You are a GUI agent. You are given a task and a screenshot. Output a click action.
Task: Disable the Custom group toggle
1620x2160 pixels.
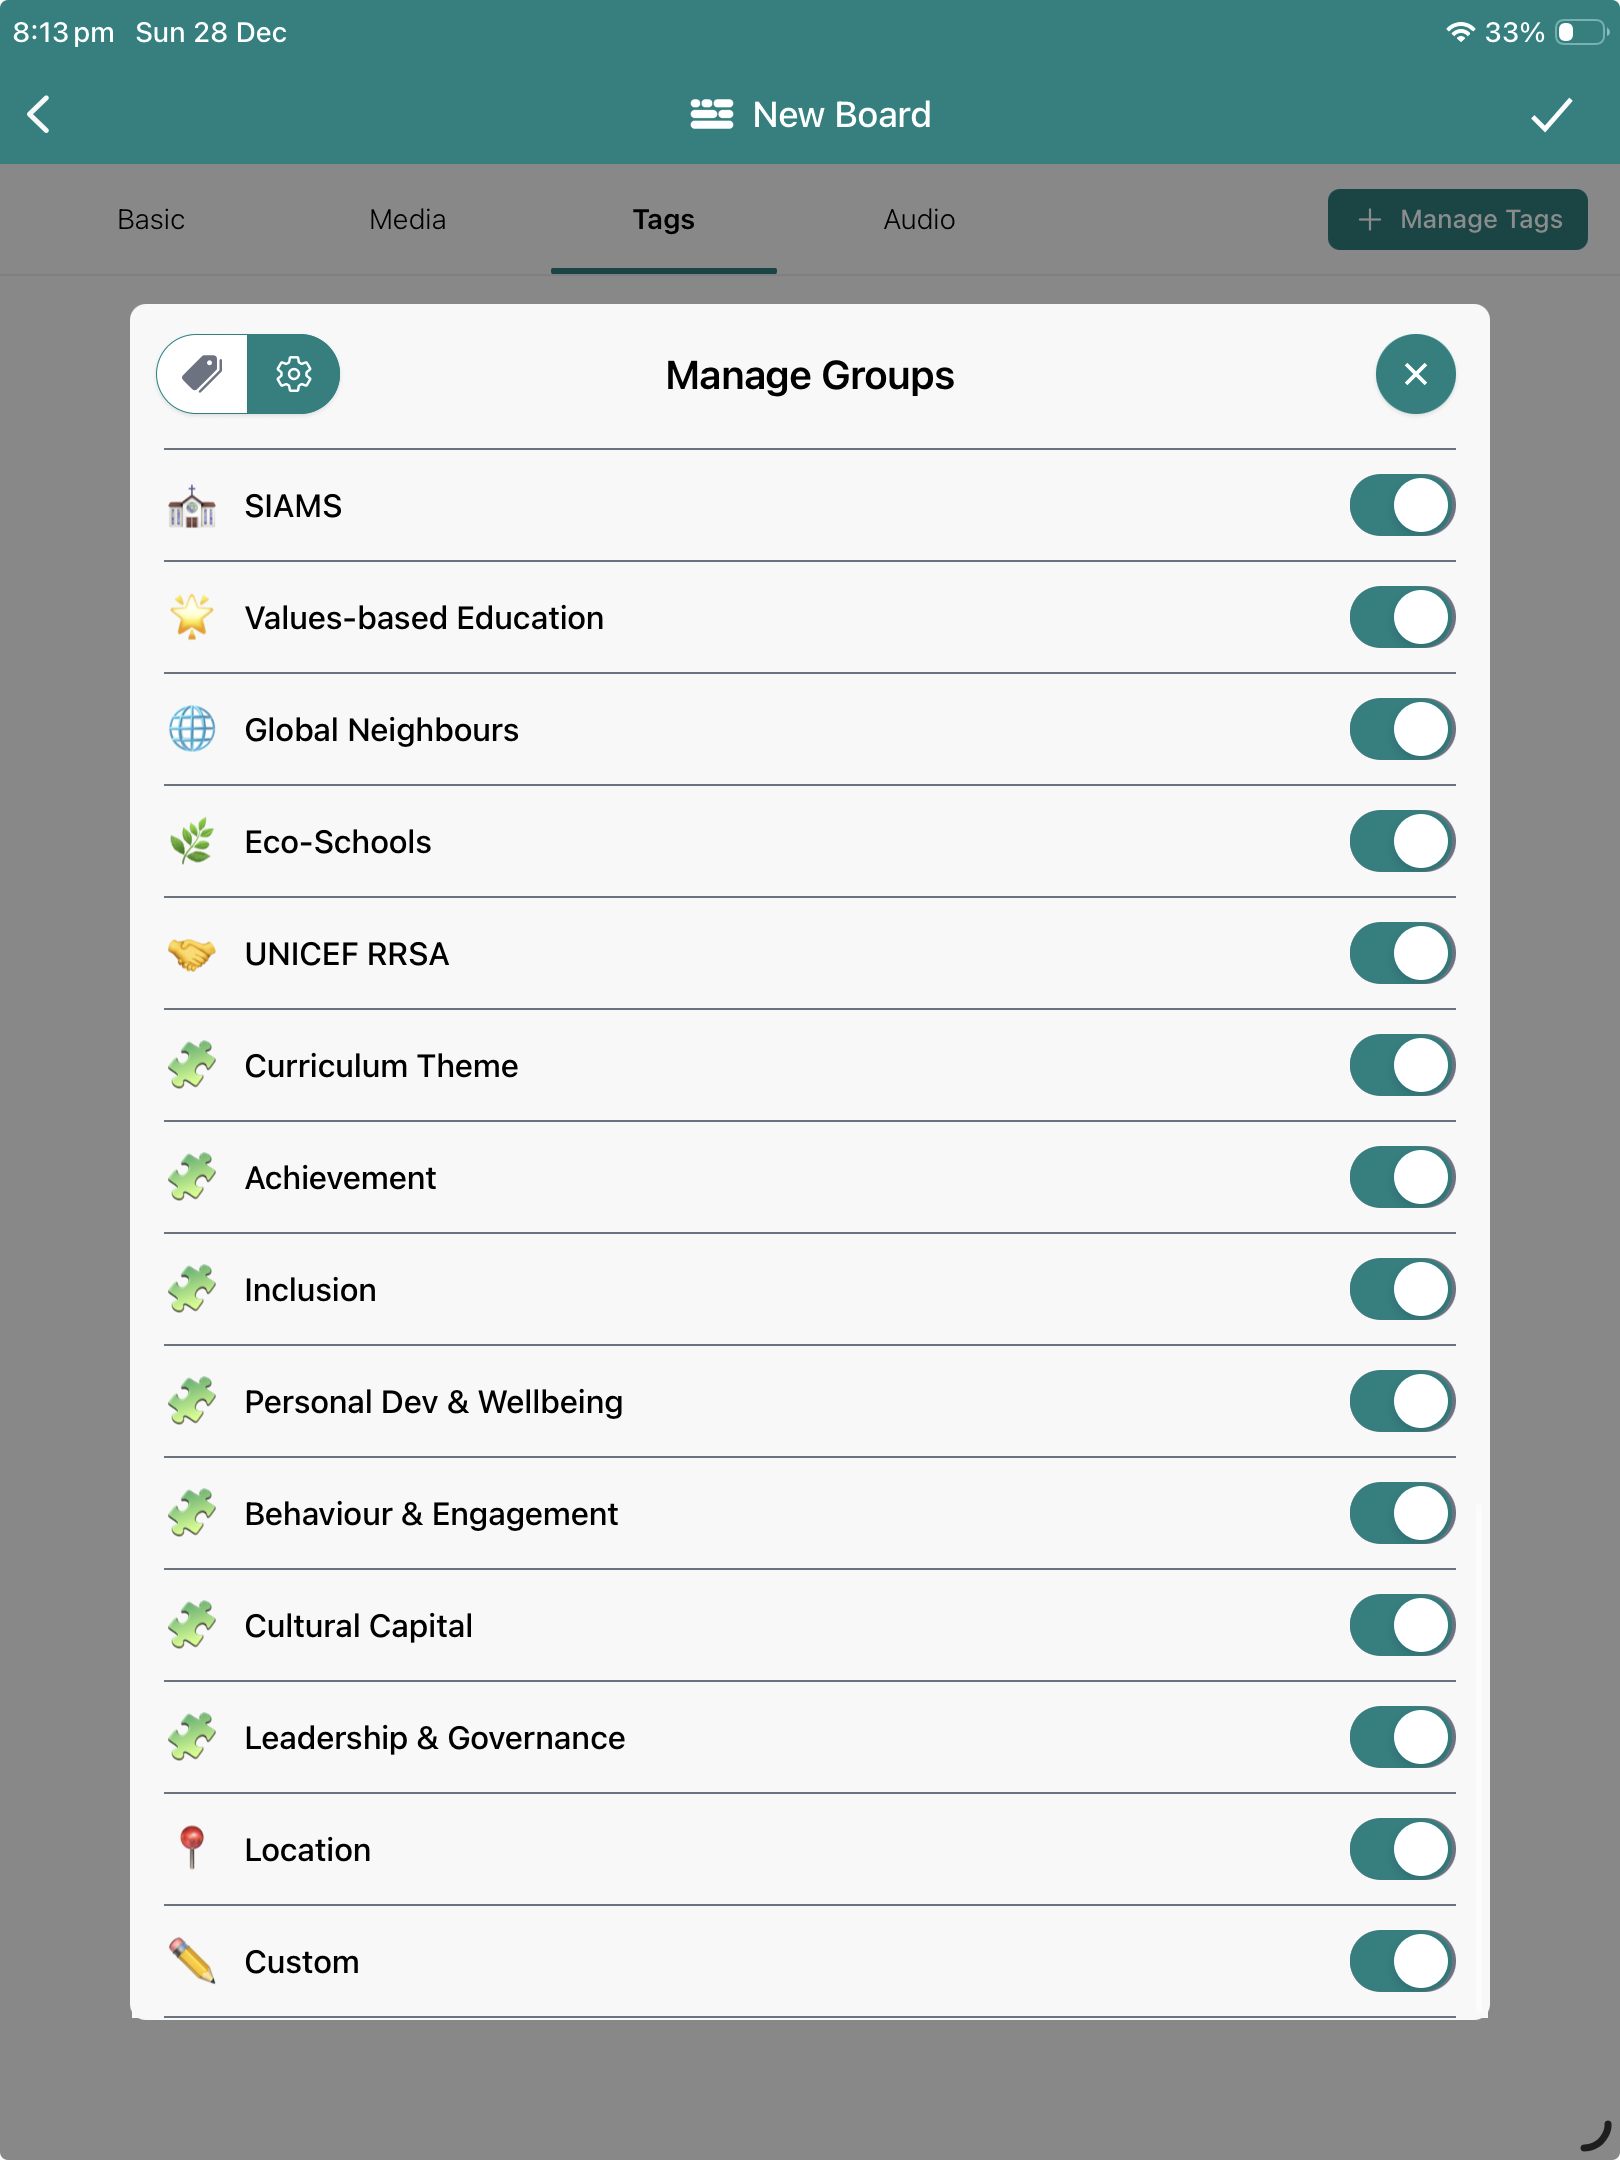point(1401,1961)
